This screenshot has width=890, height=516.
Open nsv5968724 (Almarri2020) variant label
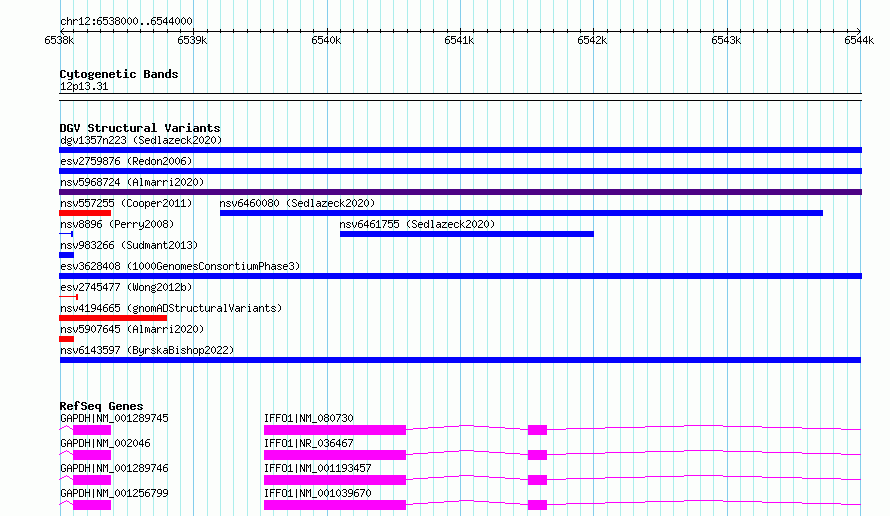132,182
